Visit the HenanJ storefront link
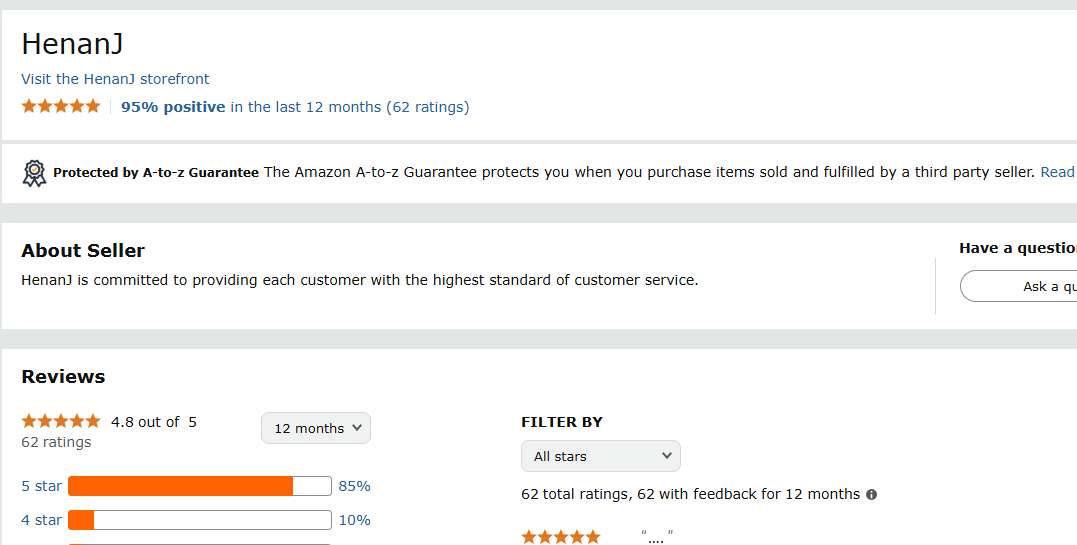 pos(115,79)
